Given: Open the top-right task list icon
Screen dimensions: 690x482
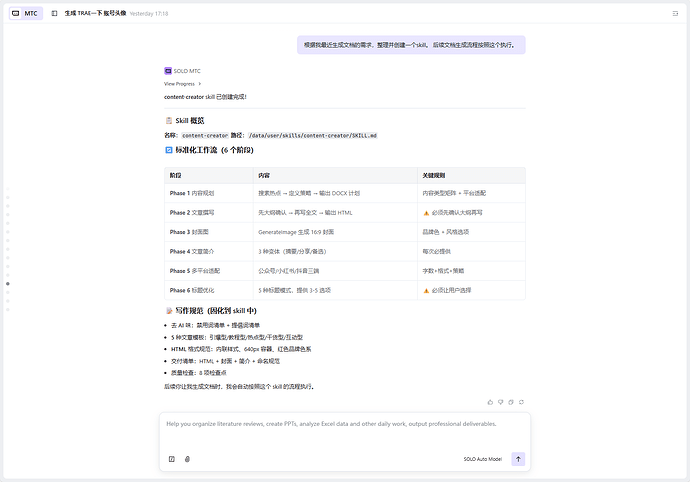Looking at the screenshot, I should 675,13.
